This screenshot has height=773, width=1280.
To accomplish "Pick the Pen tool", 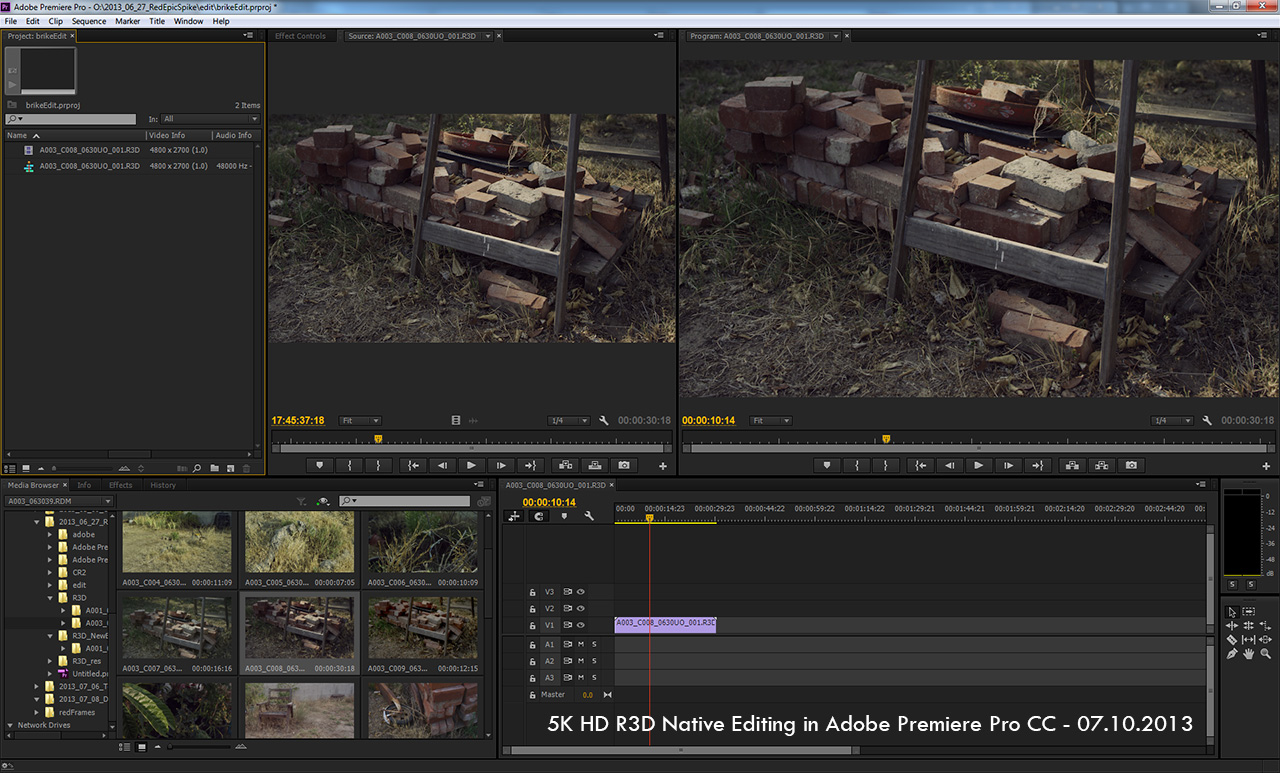I will (1232, 653).
